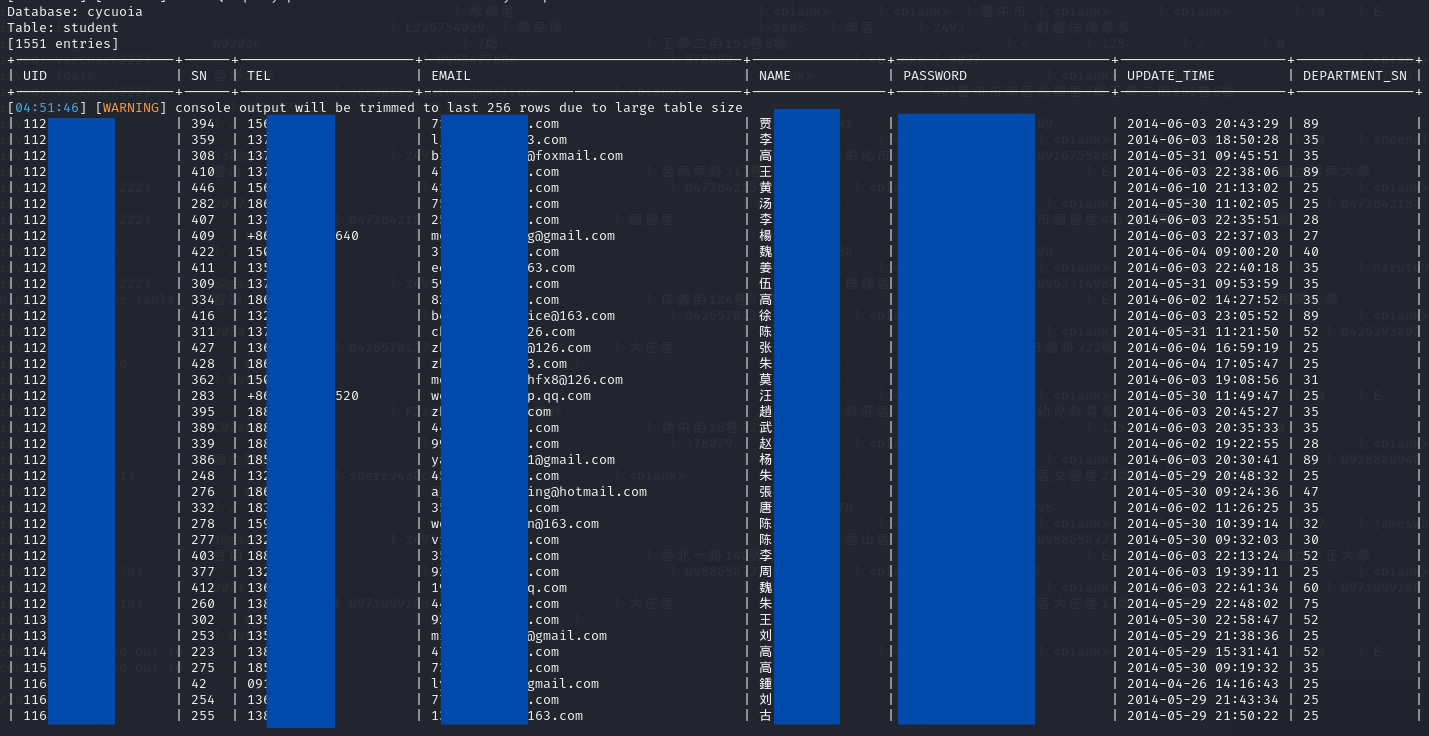Select the EMAIL column header
Image resolution: width=1429 pixels, height=736 pixels.
point(451,76)
